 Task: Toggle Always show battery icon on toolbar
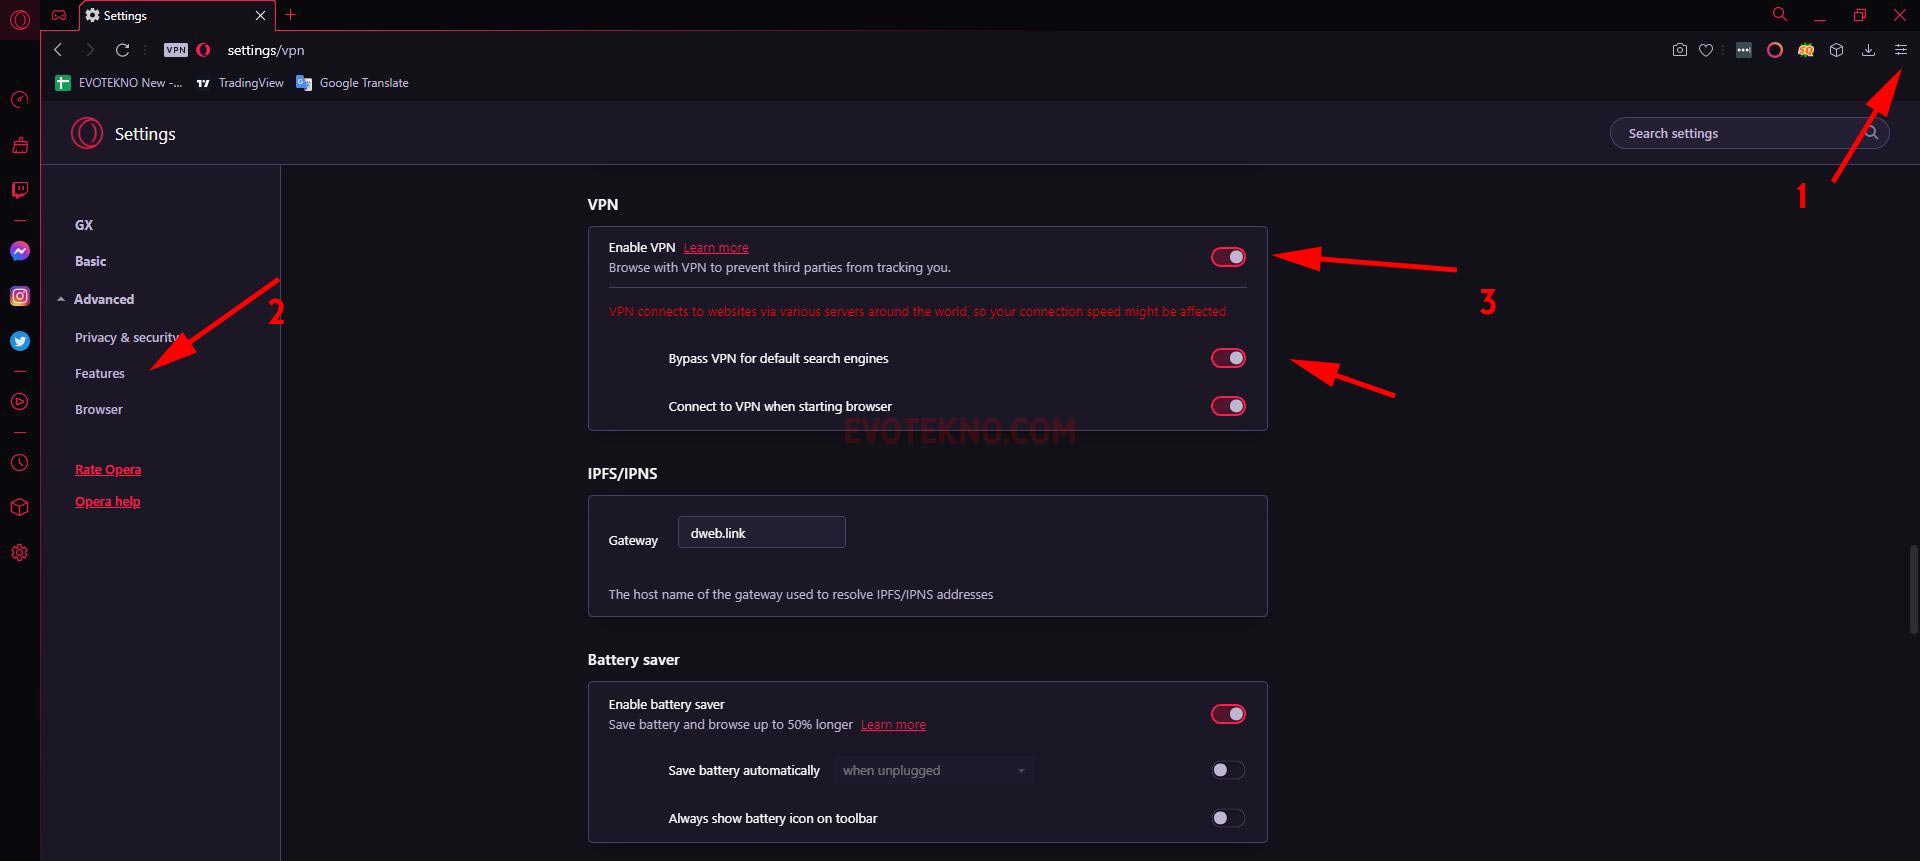[x=1228, y=818]
